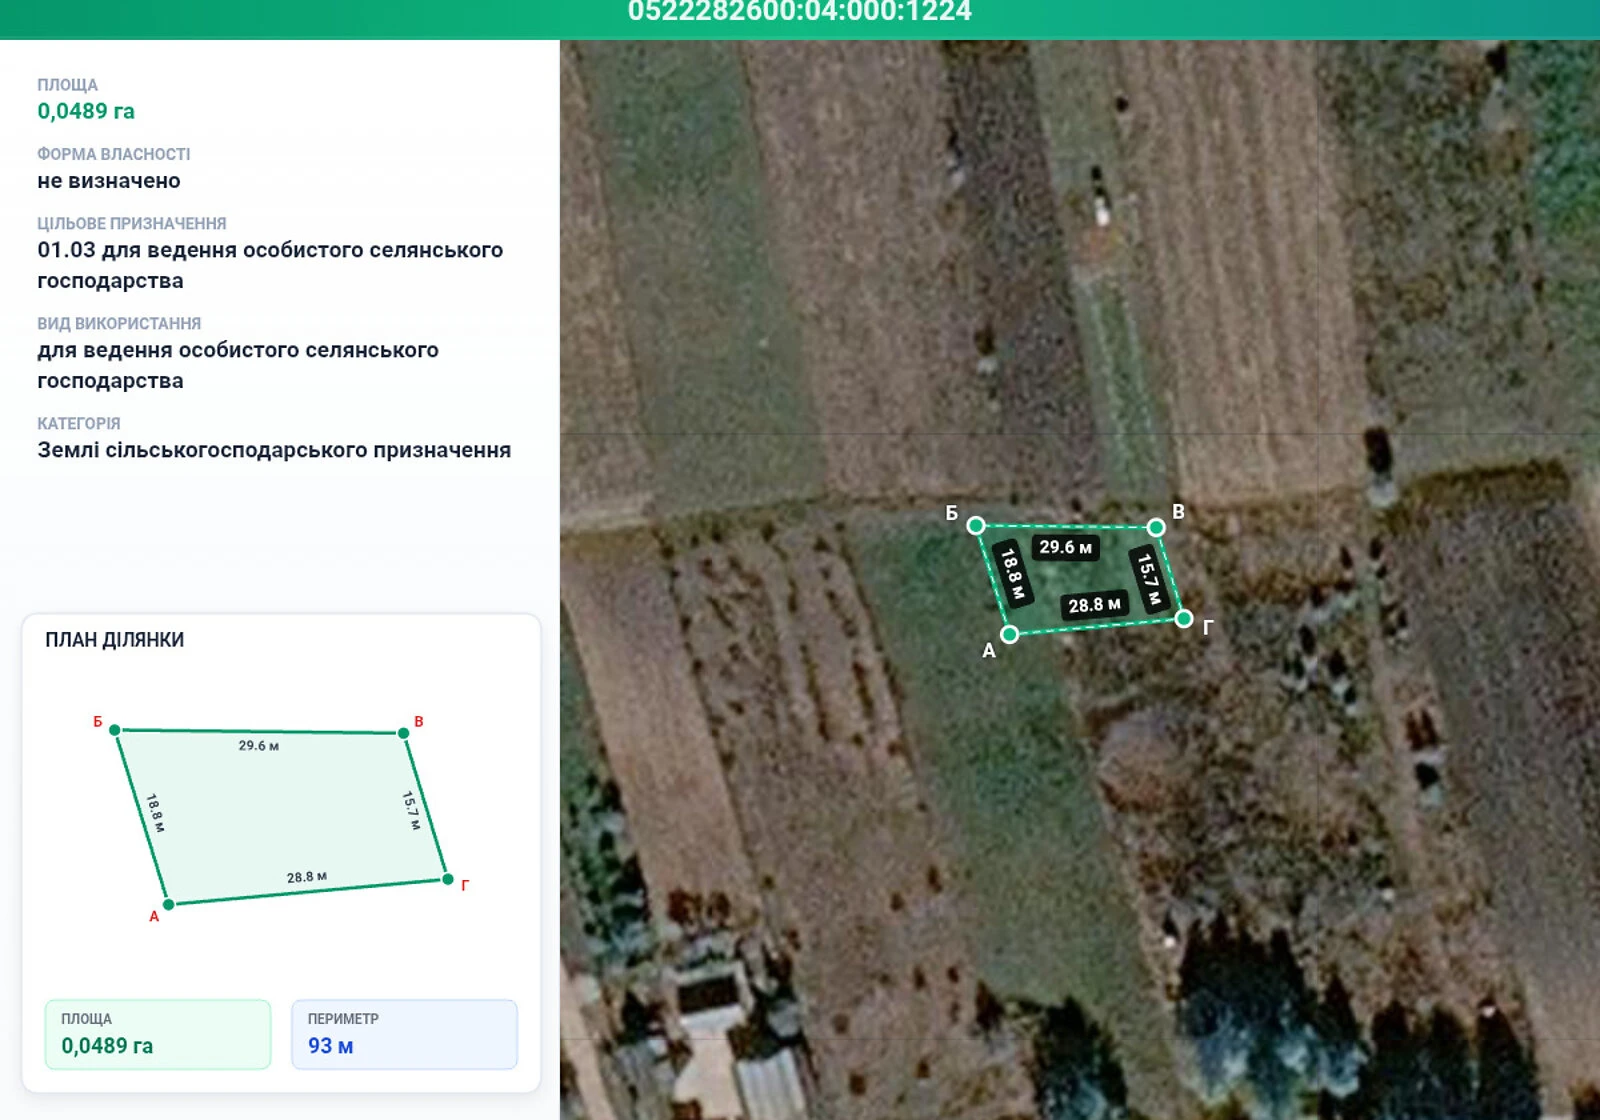Click the 15.7 м side label in the plan diagram

(x=411, y=811)
